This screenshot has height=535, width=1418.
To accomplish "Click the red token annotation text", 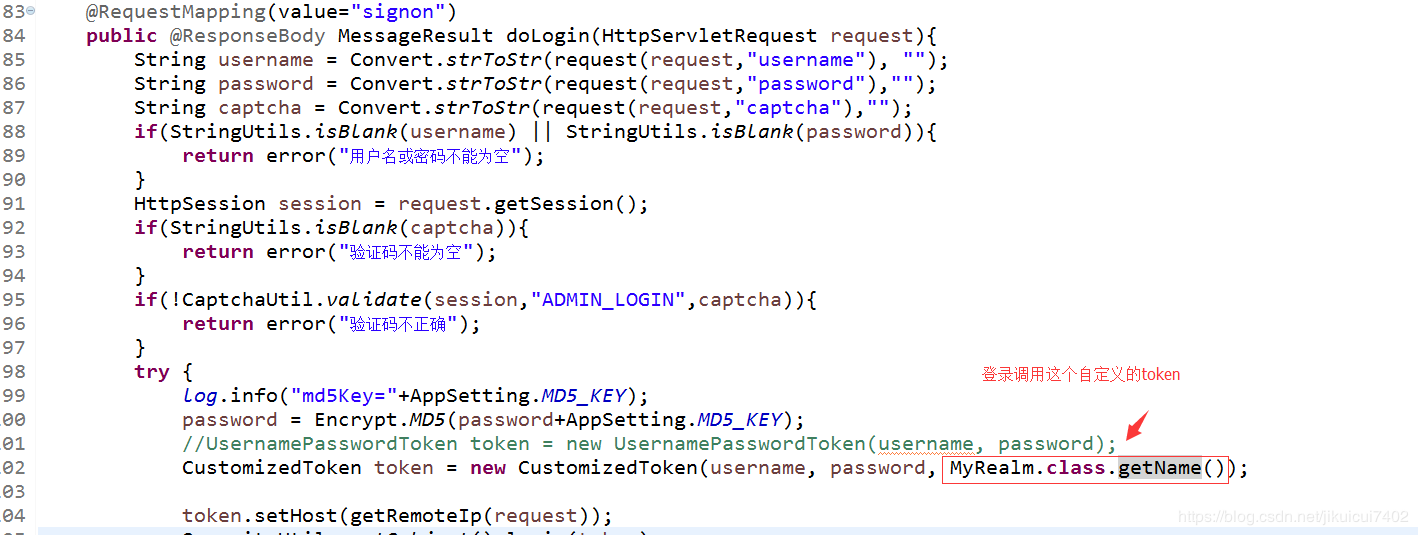I will coord(1081,375).
